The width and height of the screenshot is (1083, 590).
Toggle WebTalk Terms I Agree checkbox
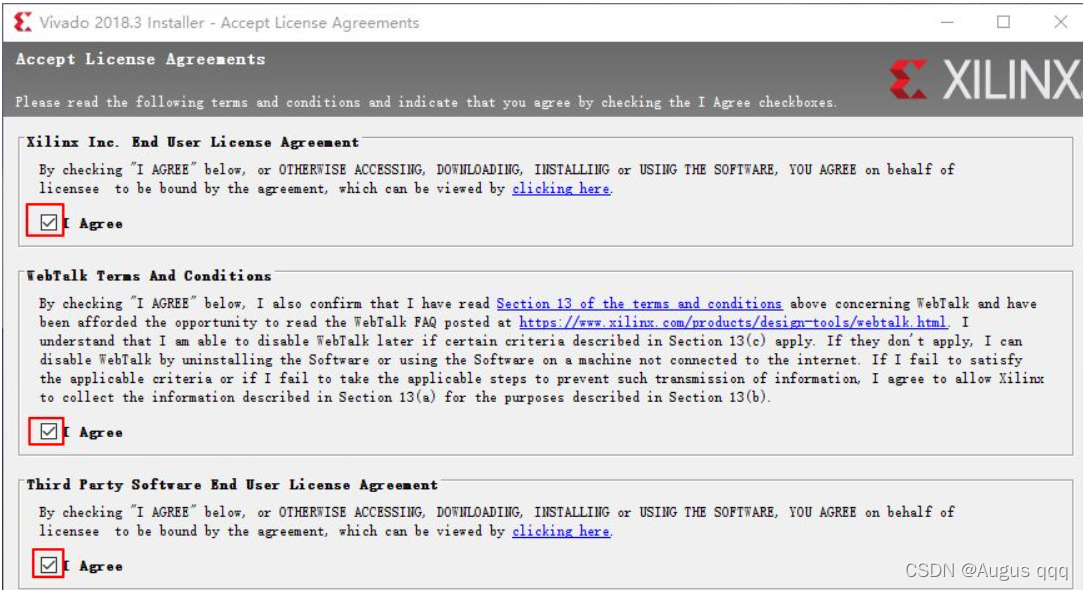pyautogui.click(x=48, y=431)
